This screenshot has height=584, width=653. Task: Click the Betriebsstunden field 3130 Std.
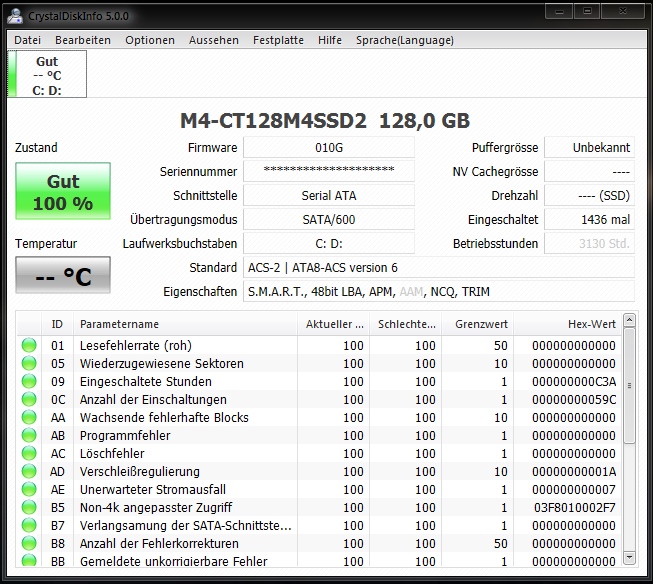tap(590, 243)
